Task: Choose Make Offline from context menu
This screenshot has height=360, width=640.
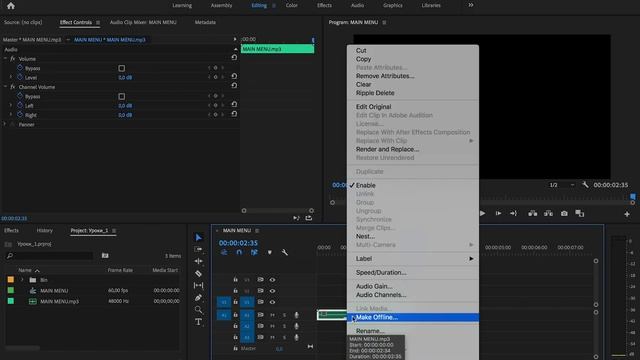Action: tap(413, 317)
